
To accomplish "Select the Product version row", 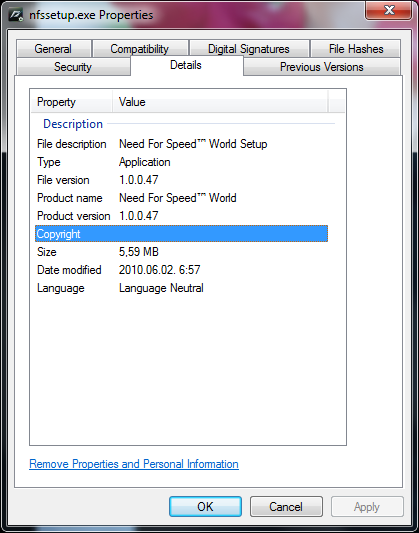I will click(181, 216).
